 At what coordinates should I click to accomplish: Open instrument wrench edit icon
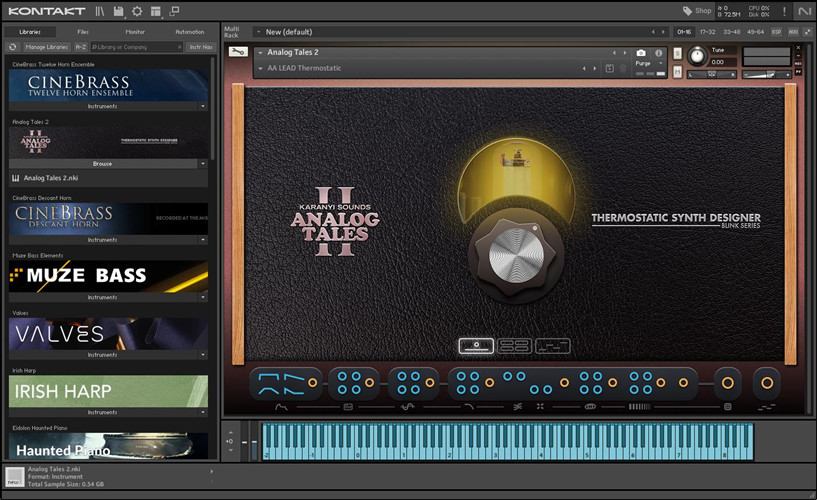(x=238, y=52)
